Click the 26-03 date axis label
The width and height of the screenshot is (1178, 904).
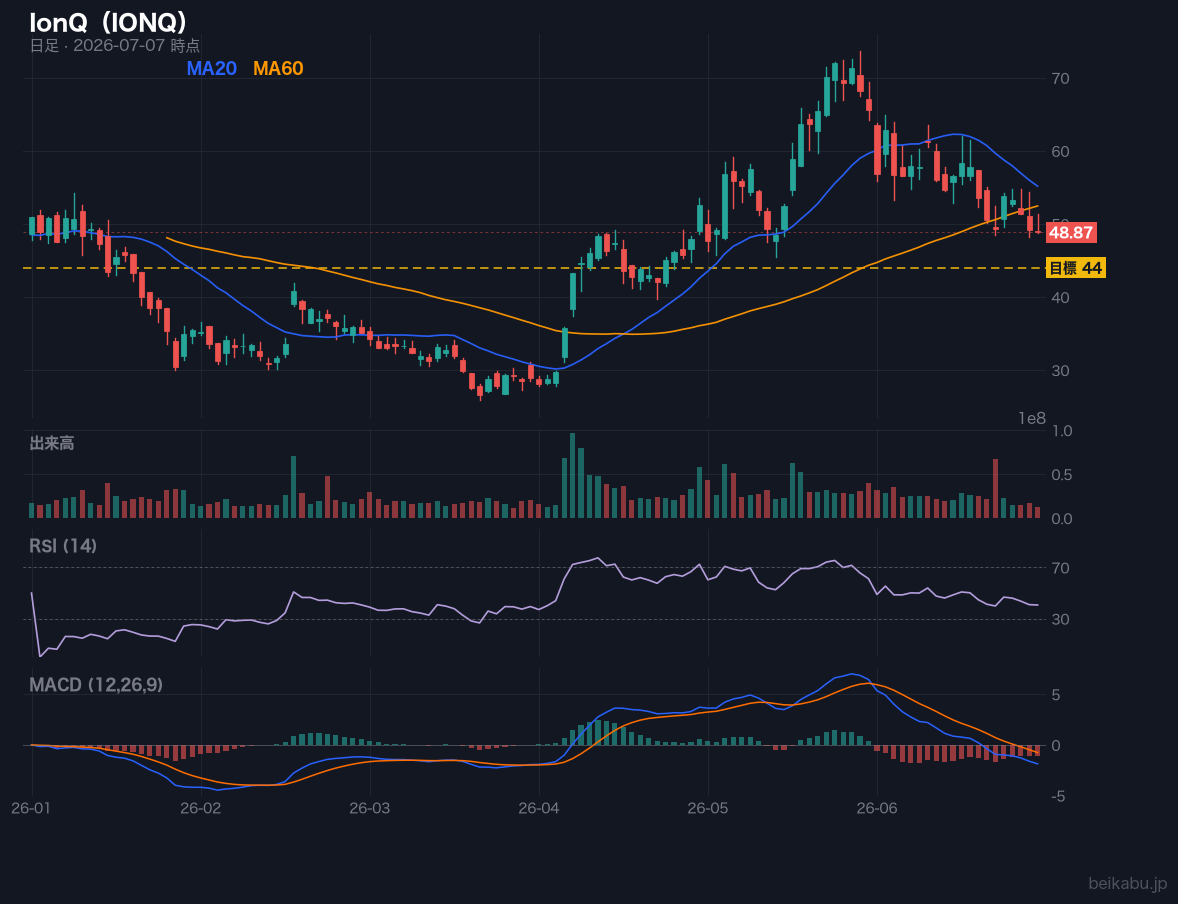(370, 809)
